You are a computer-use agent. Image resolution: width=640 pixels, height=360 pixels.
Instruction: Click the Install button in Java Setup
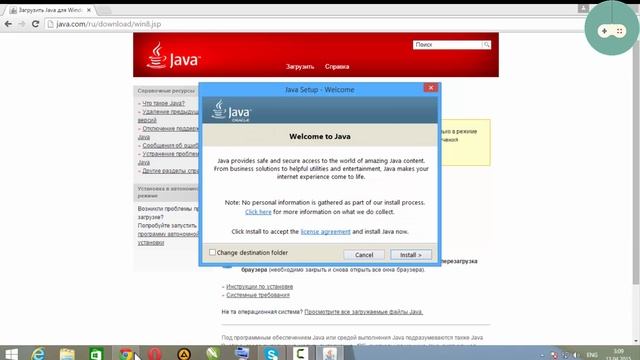click(411, 255)
